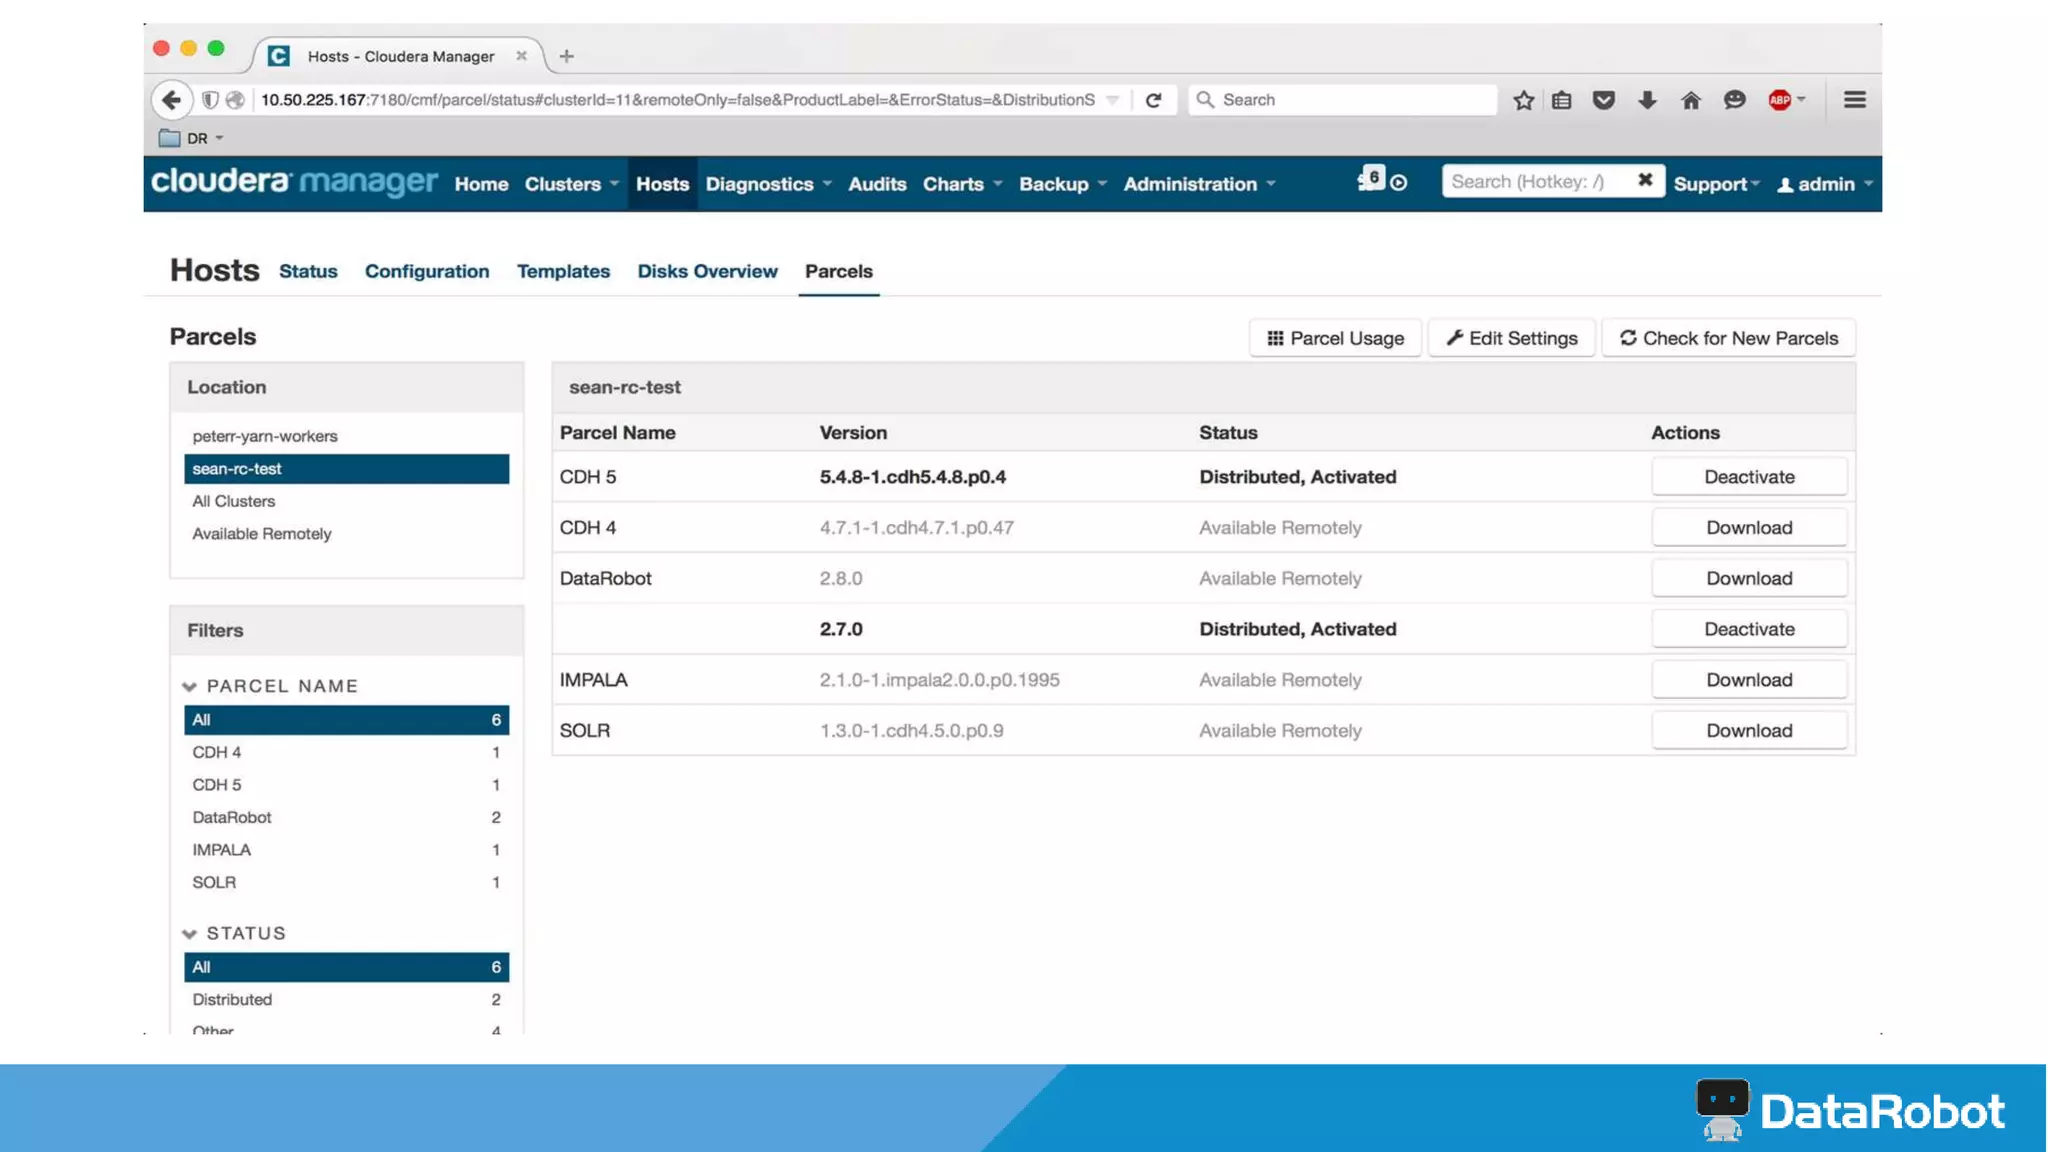
Task: Open the Adblock Plus ABP icon
Action: point(1779,100)
